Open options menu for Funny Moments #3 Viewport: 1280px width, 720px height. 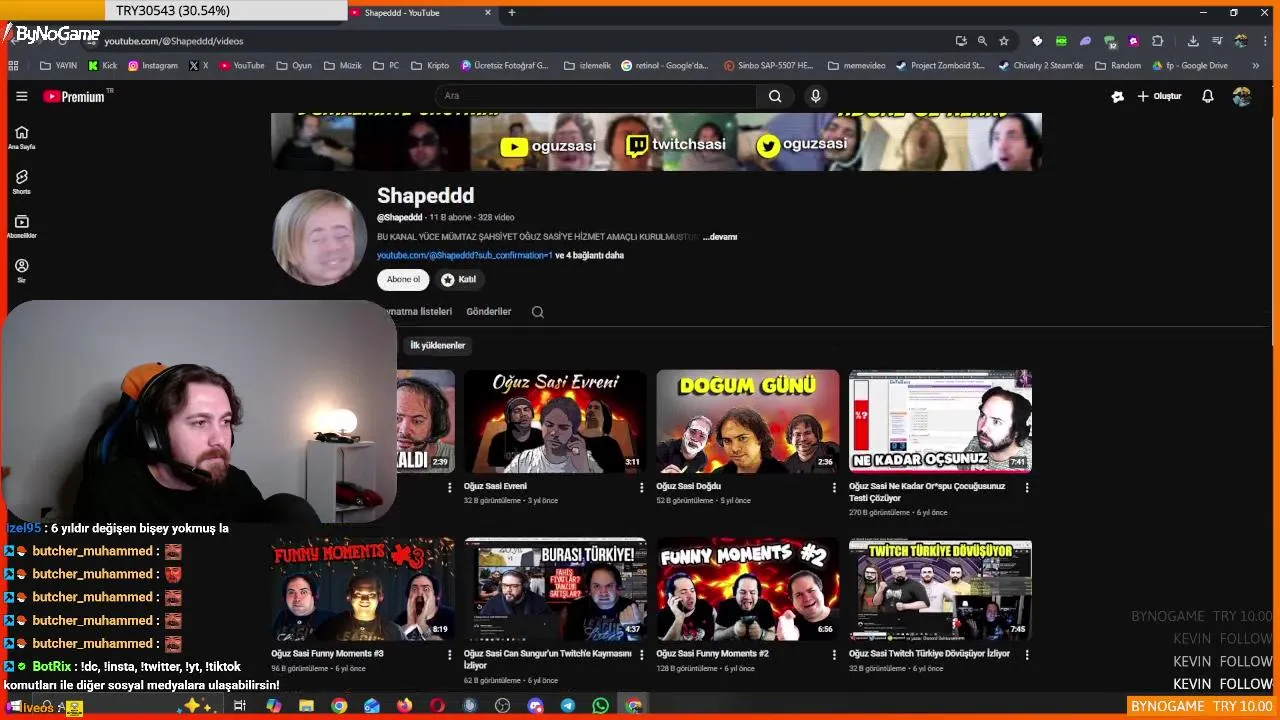[449, 654]
